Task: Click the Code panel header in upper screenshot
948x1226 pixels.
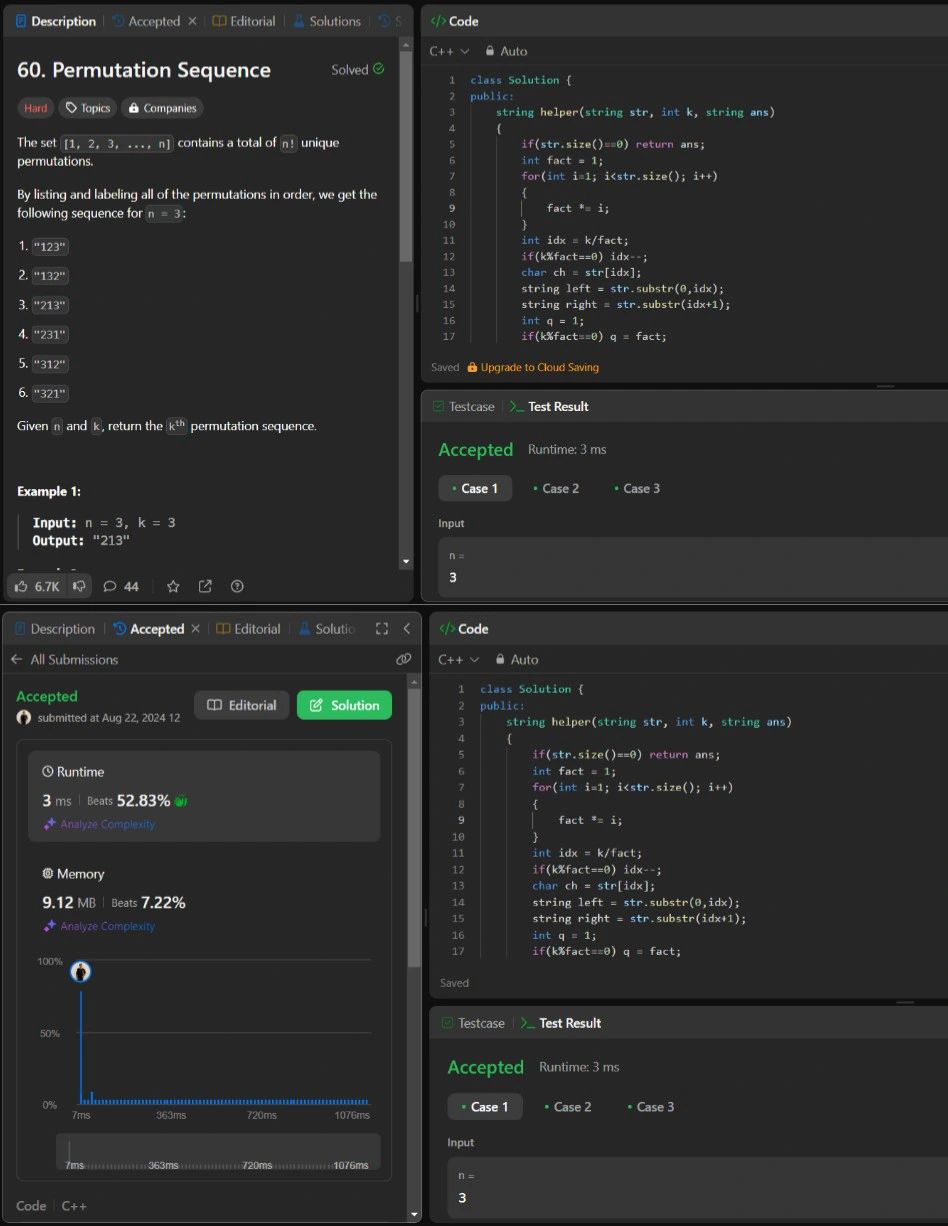Action: coord(455,21)
